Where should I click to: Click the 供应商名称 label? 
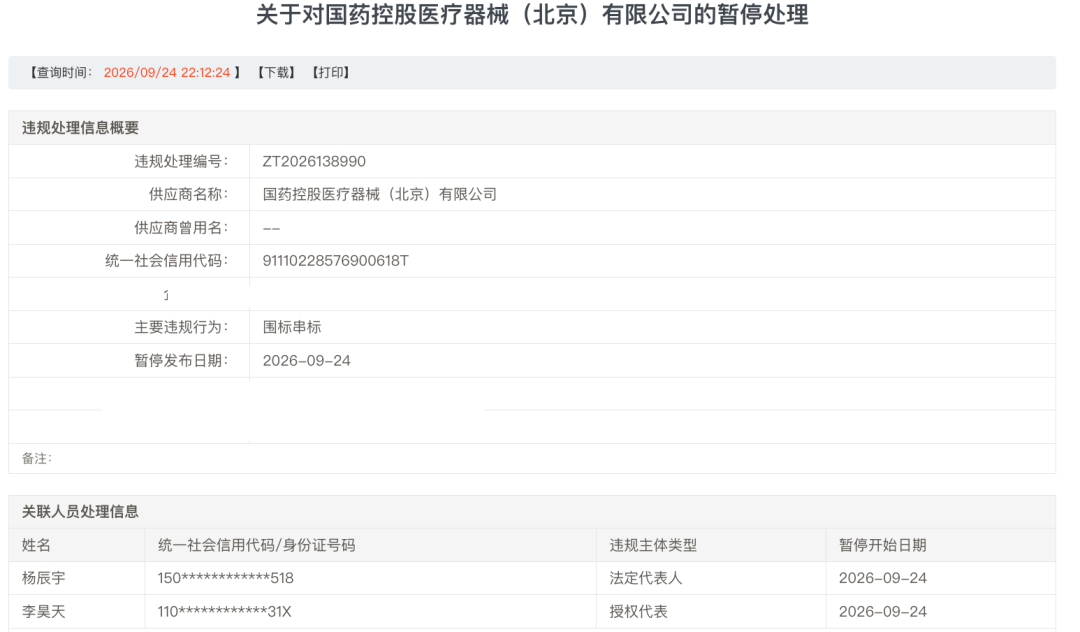coord(189,194)
